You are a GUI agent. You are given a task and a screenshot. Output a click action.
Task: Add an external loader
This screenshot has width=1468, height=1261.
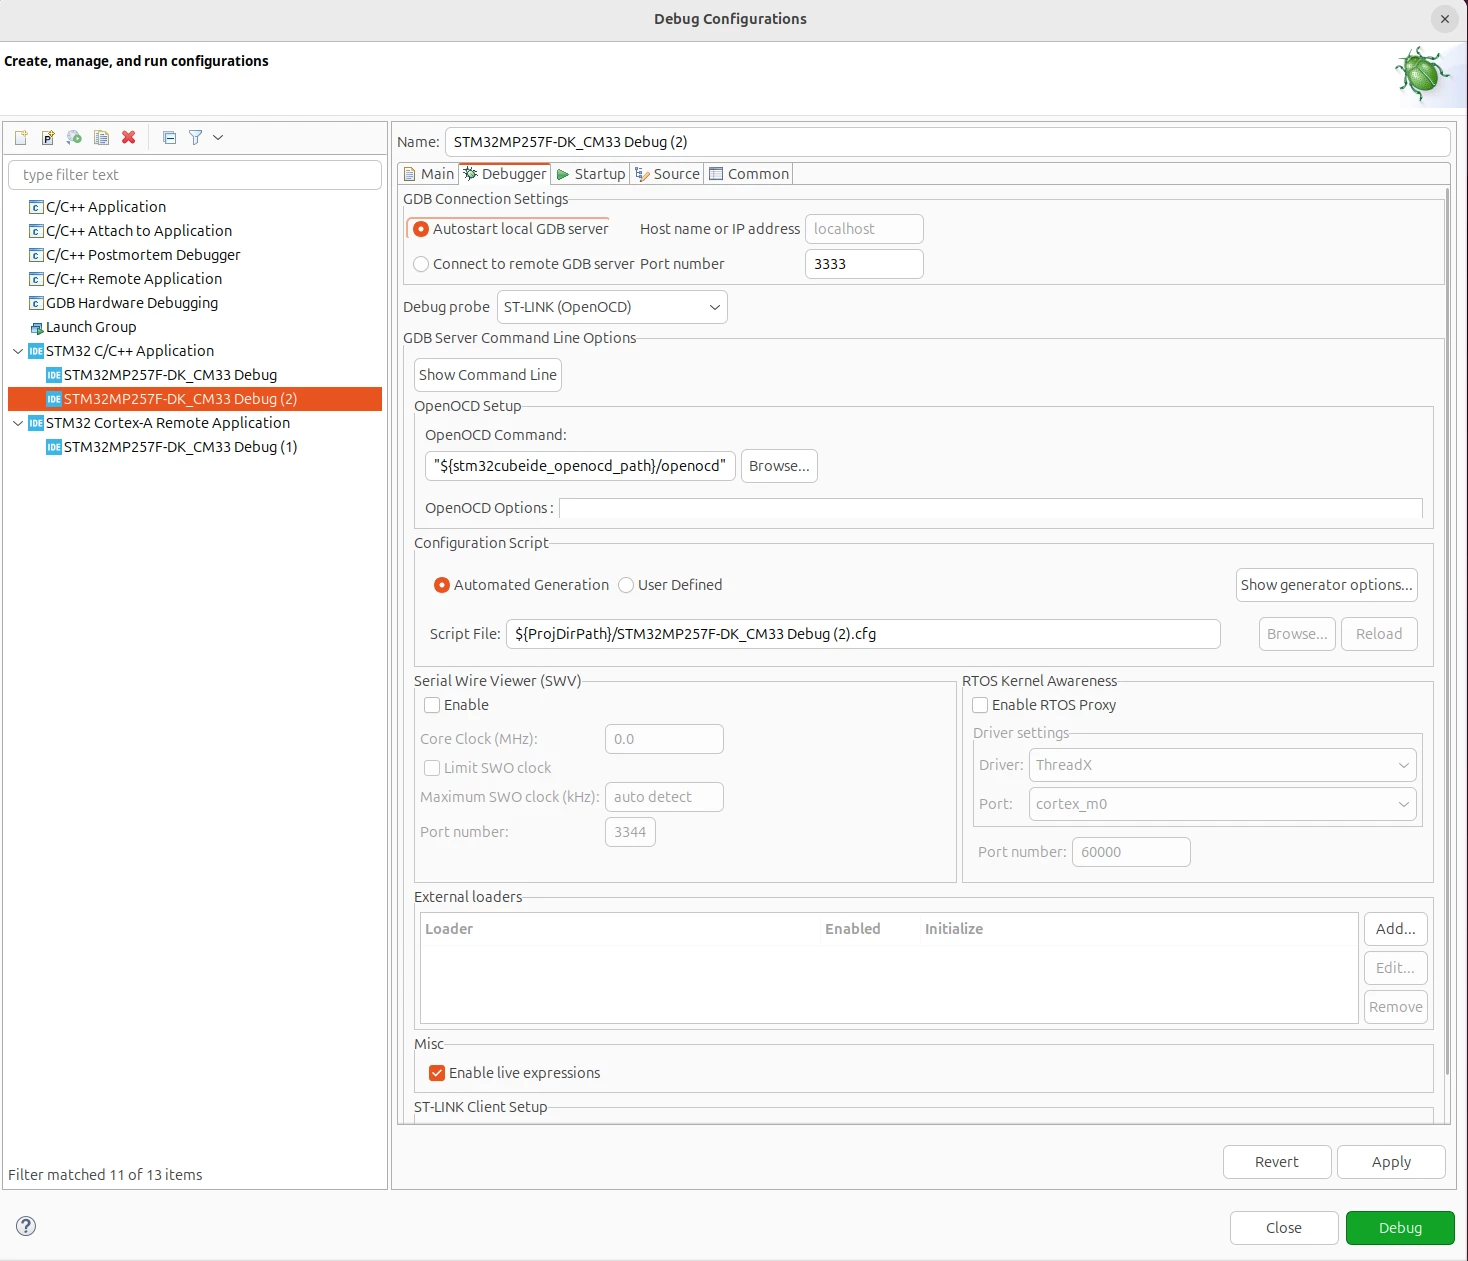coord(1395,929)
